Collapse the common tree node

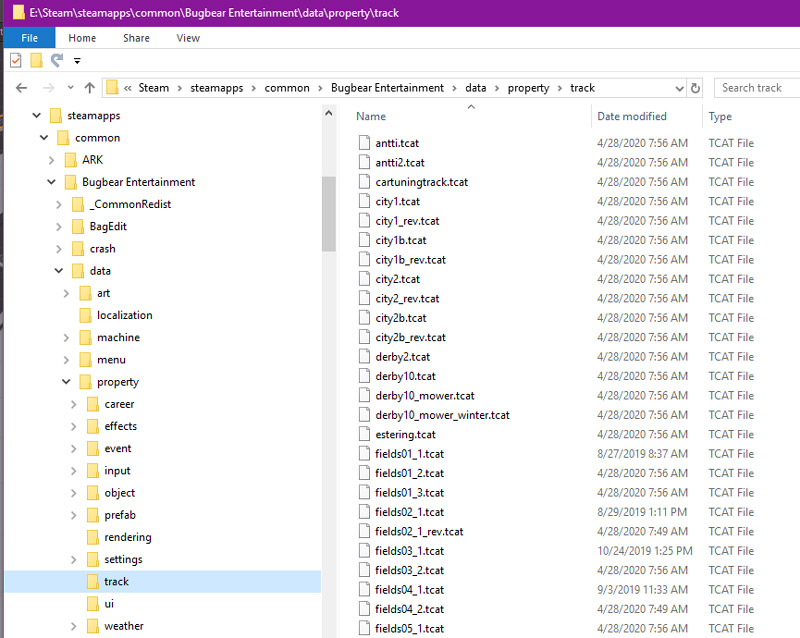coord(44,138)
